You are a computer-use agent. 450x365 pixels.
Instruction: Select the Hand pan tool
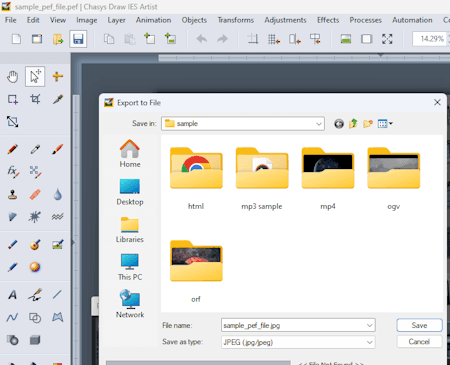(13, 77)
